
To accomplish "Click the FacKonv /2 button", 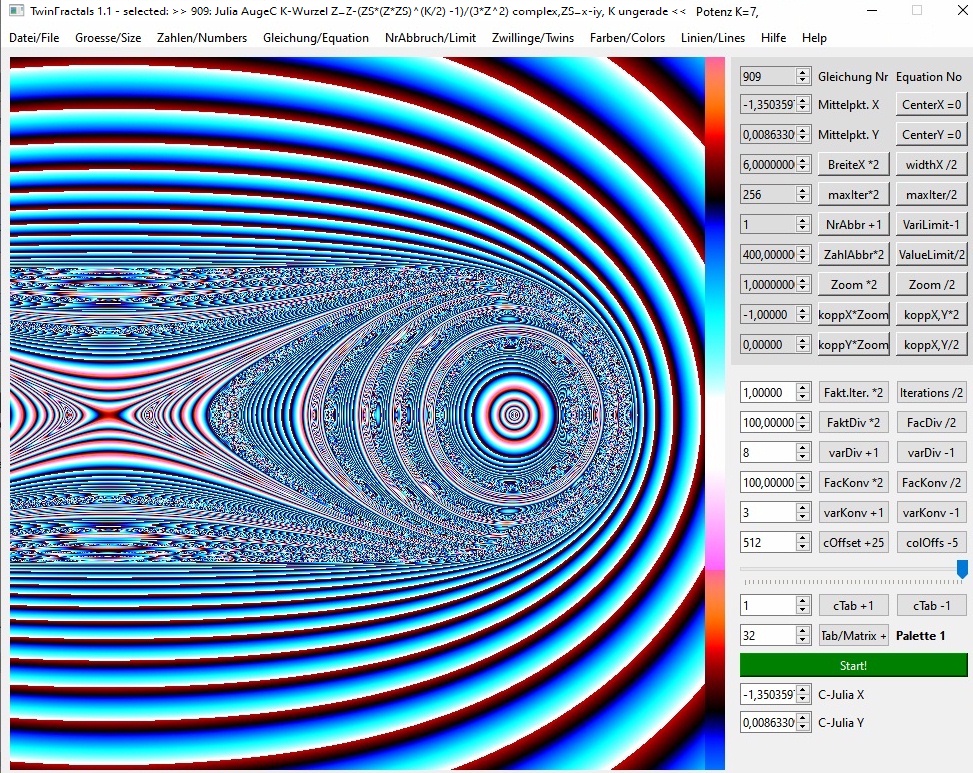I will coord(931,482).
